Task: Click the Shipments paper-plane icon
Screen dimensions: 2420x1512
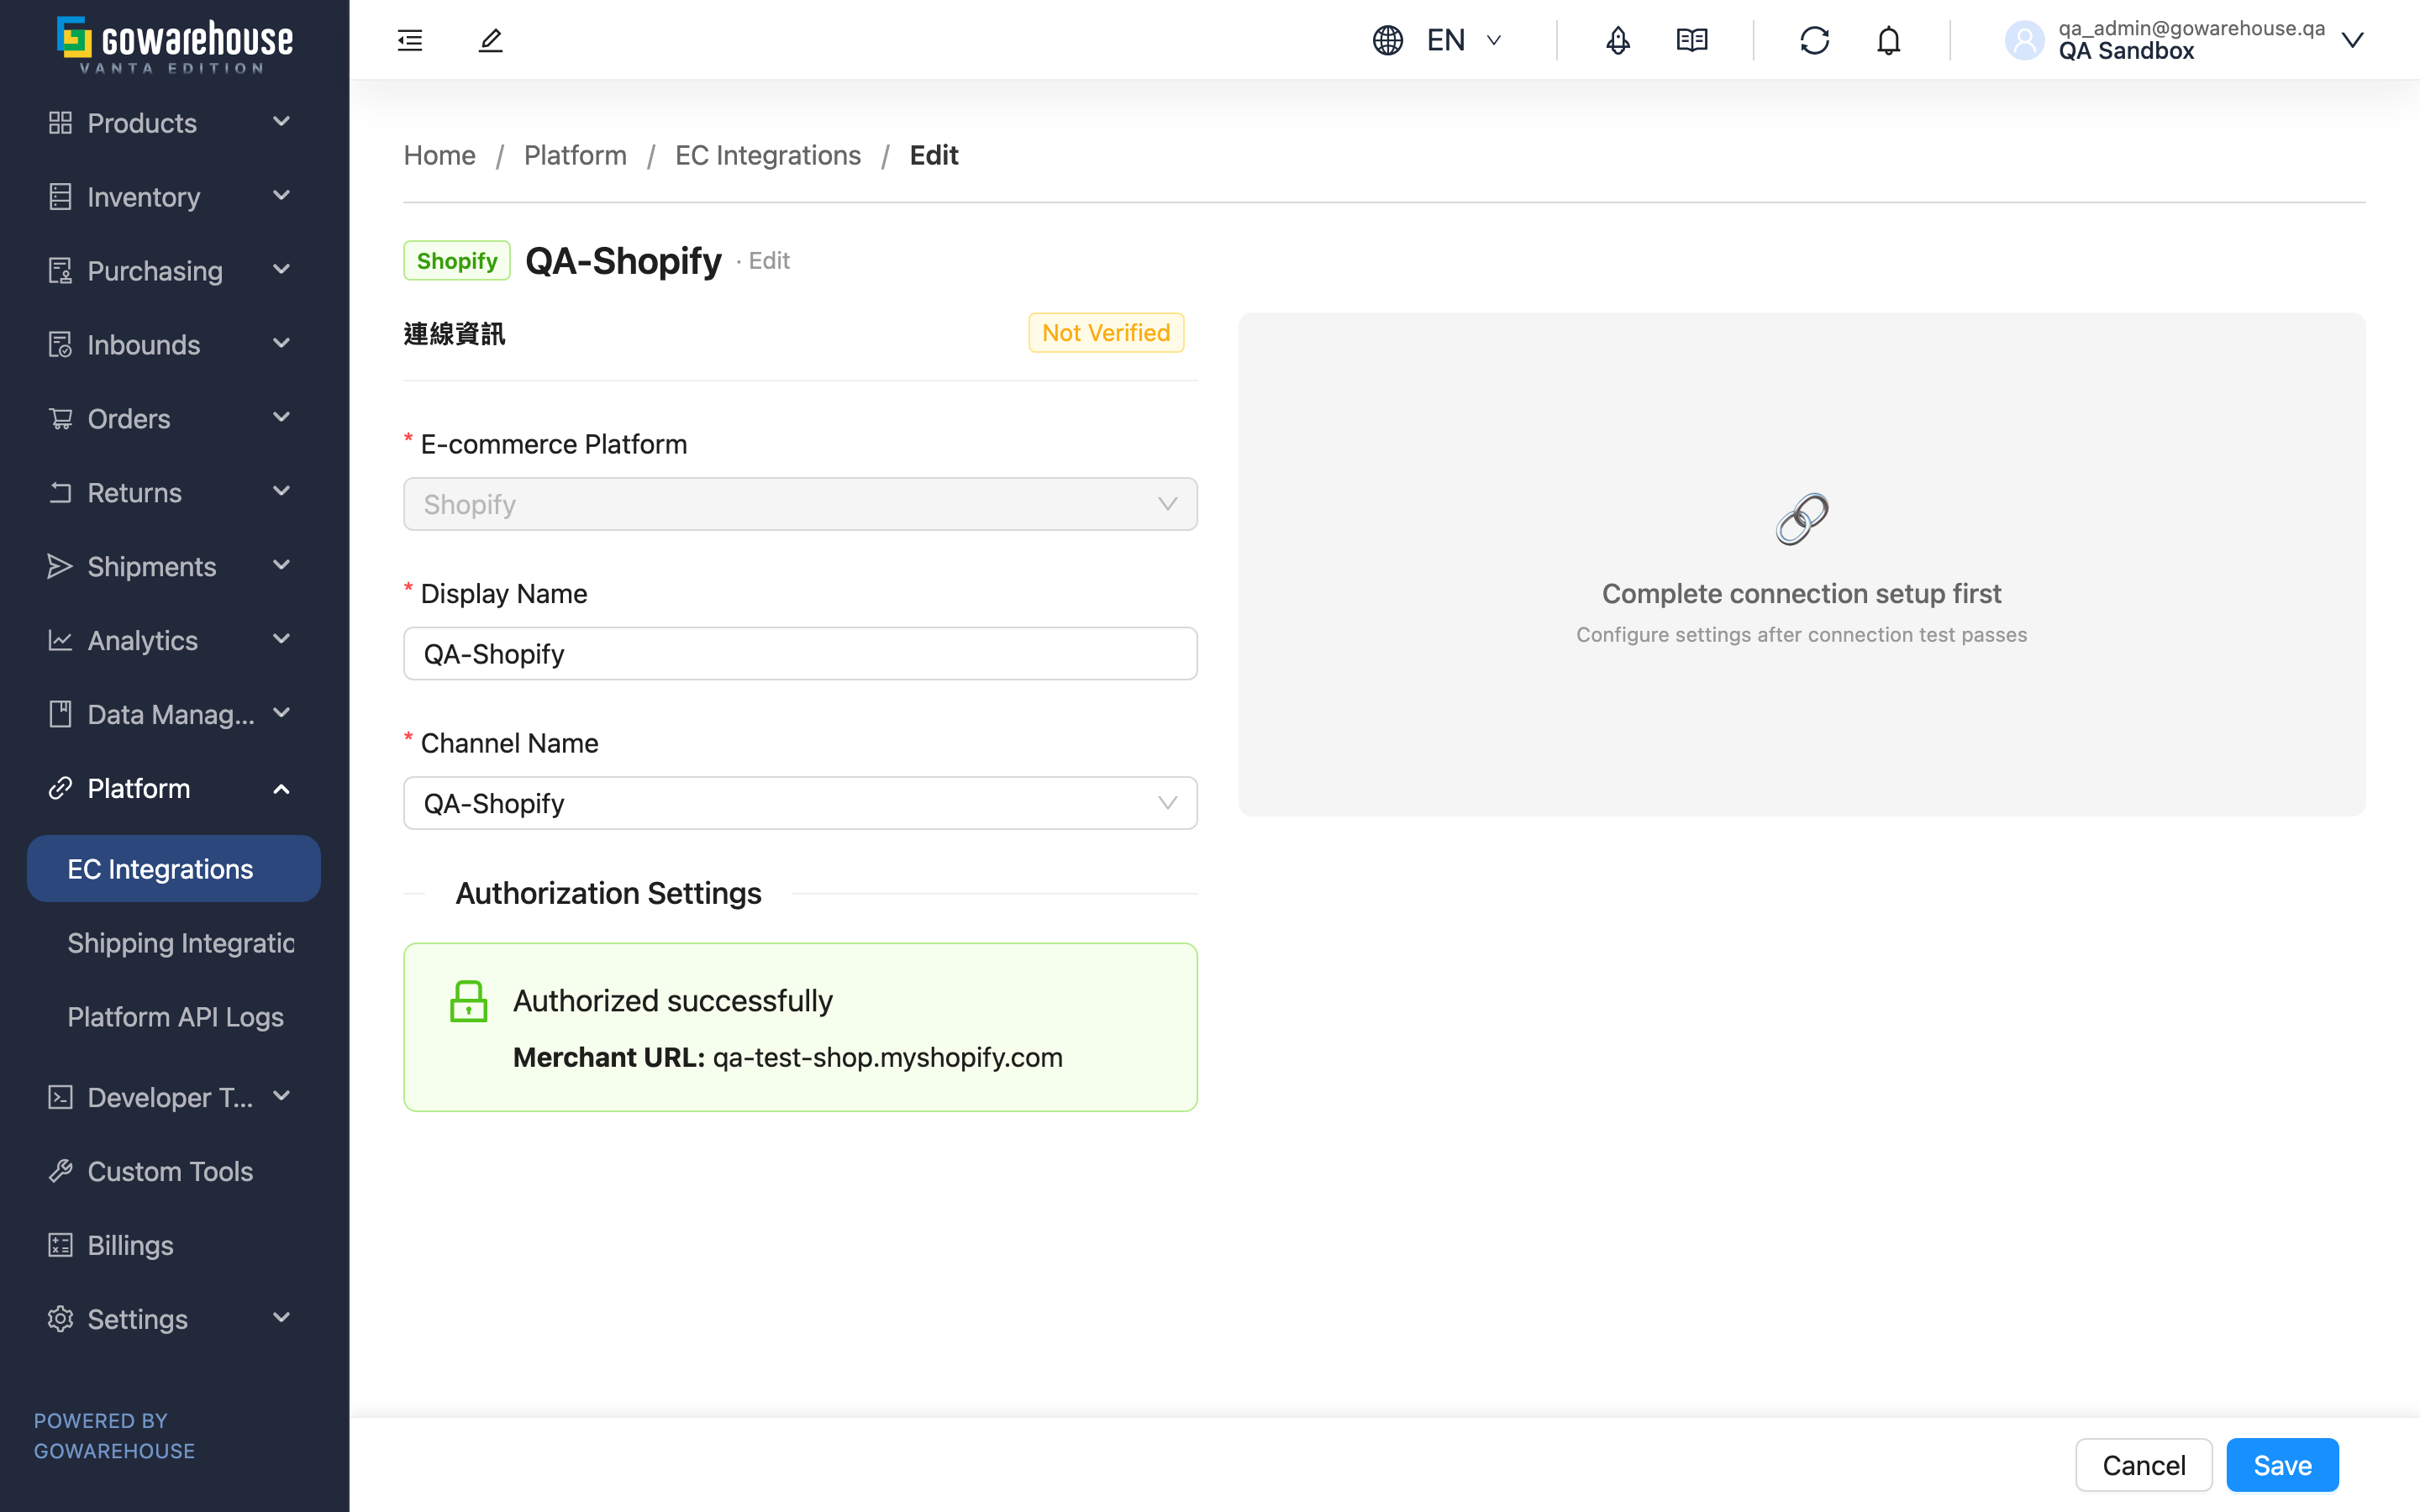Action: 60,567
